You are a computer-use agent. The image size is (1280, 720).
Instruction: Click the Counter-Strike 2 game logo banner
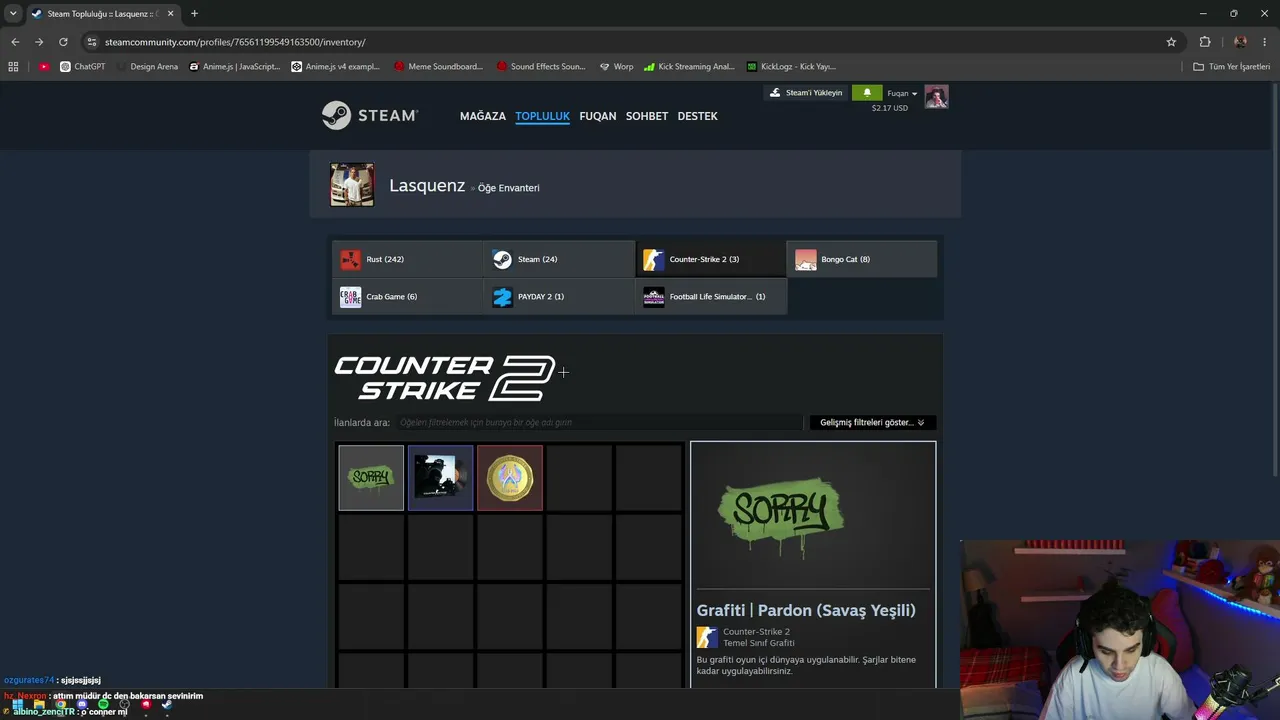pyautogui.click(x=444, y=378)
